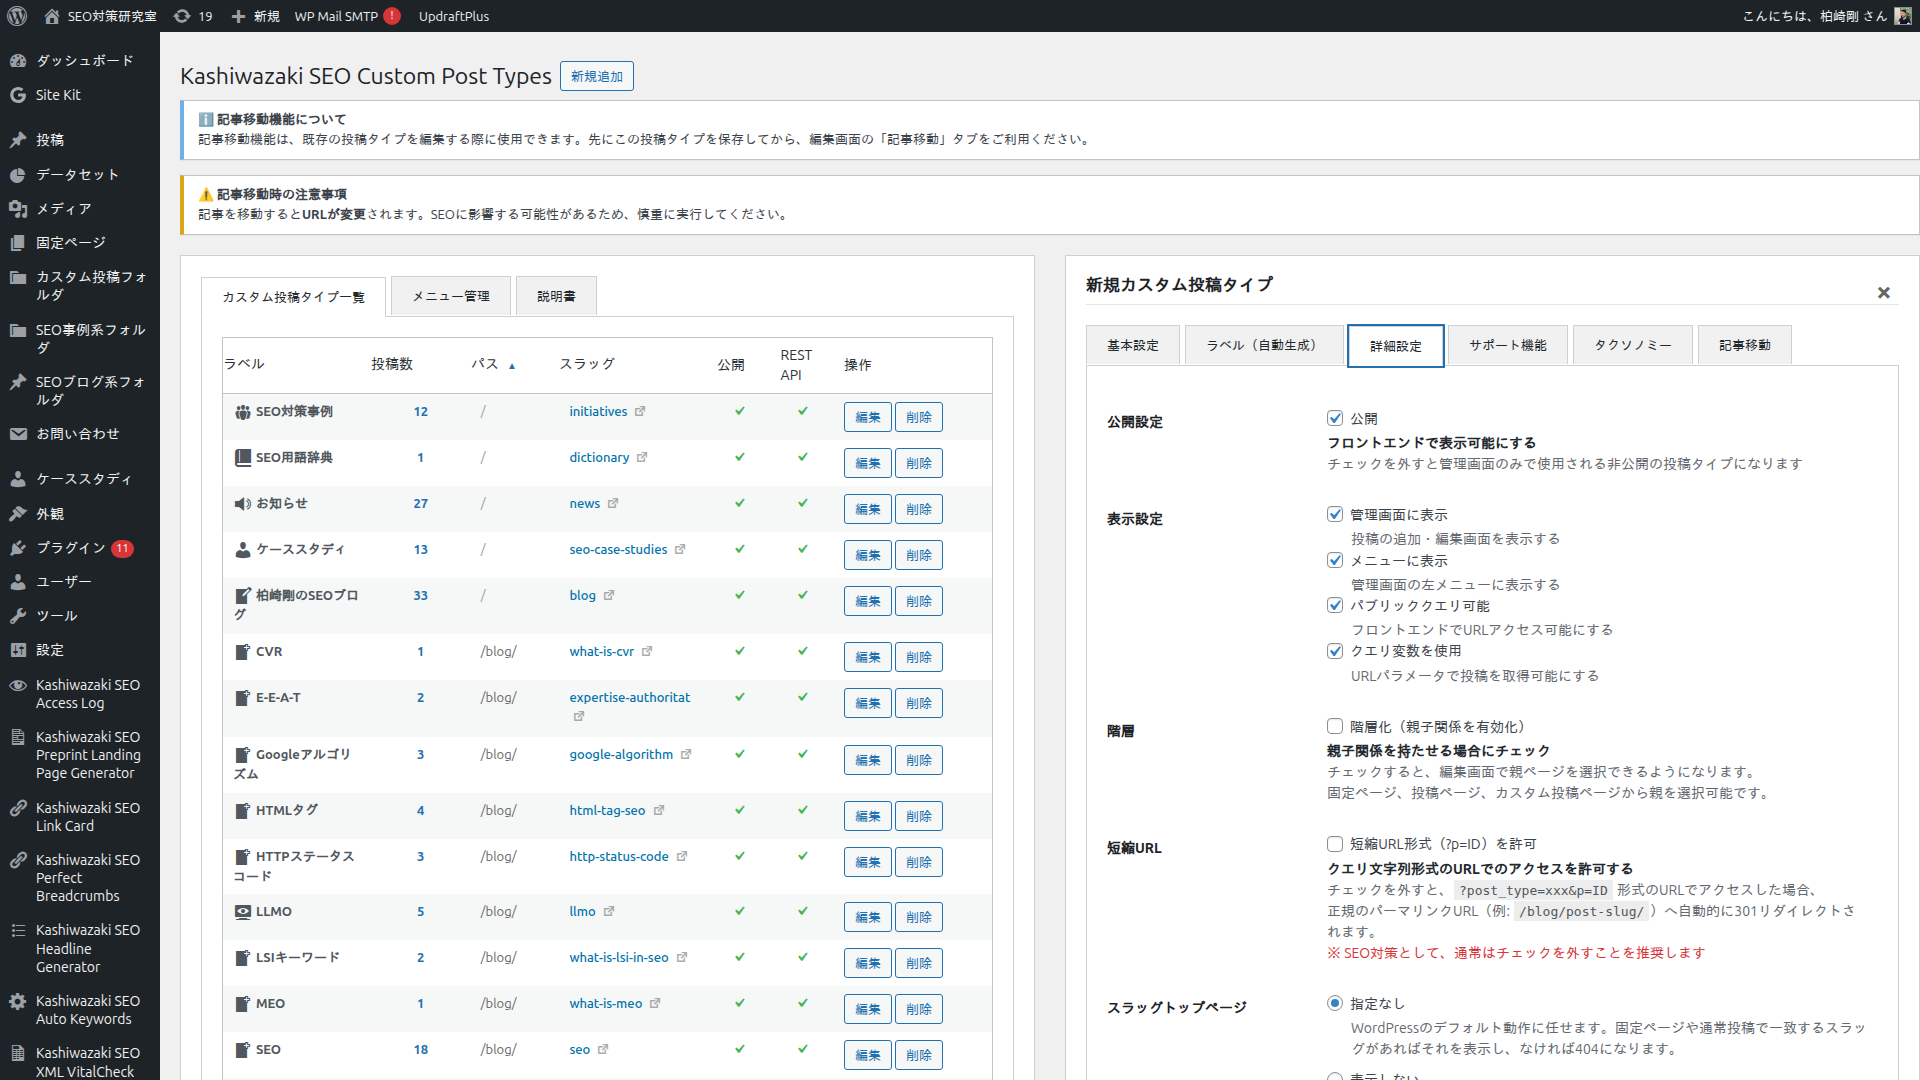Screen dimensions: 1920x1080
Task: Click the user avatar in the top right
Action: [x=1903, y=16]
